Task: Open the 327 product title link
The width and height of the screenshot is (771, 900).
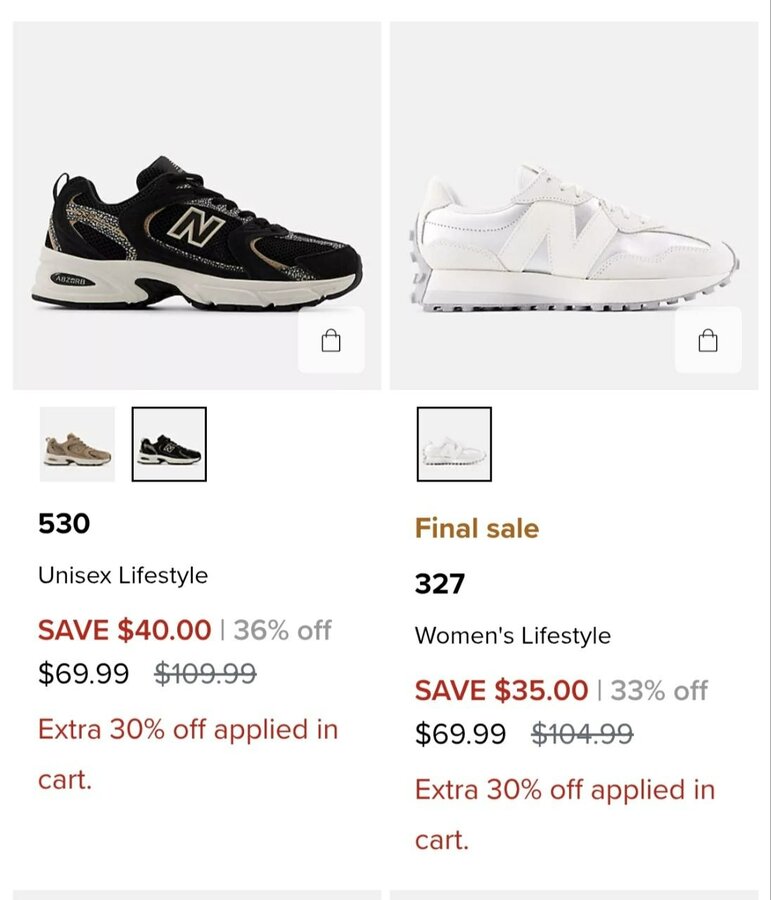Action: coord(440,584)
